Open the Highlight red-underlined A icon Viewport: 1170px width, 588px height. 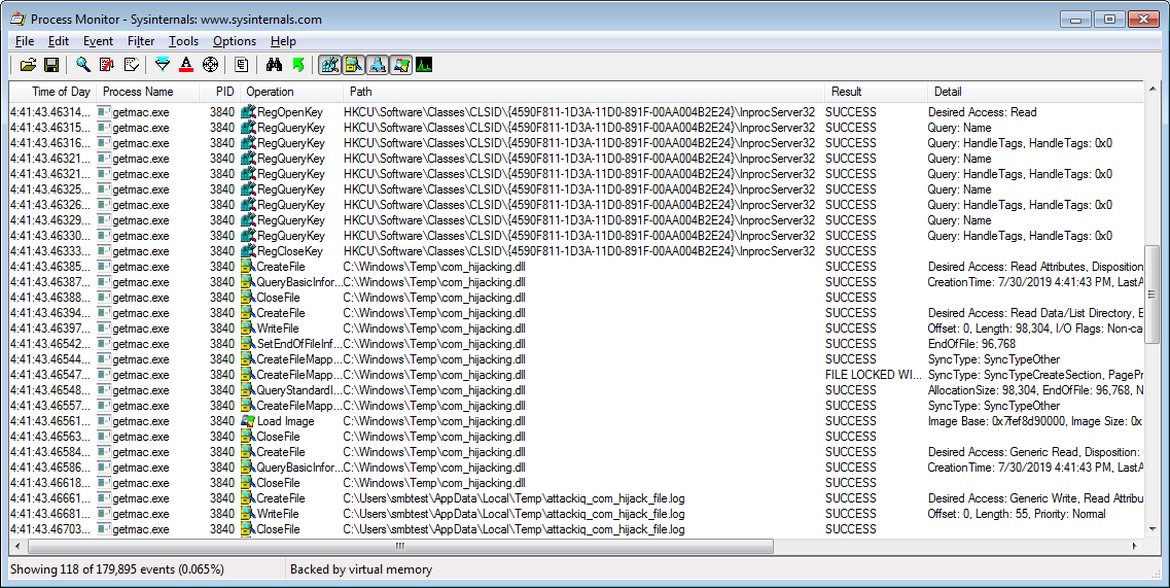point(186,65)
